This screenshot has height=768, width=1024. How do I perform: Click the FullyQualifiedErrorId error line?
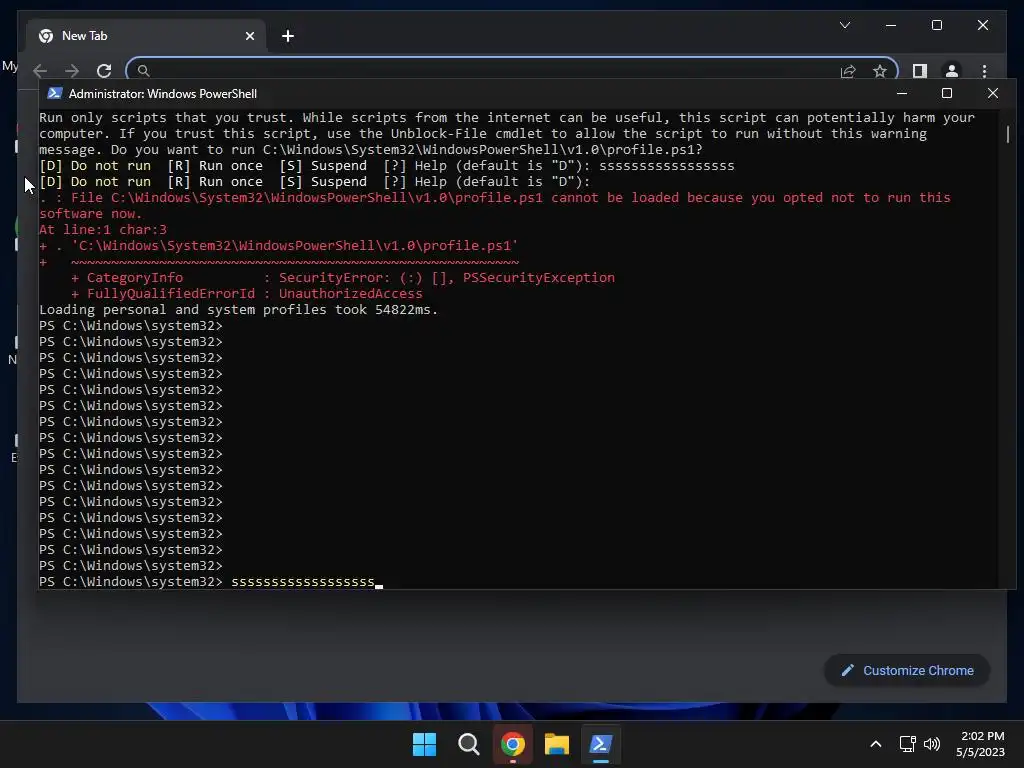[247, 294]
